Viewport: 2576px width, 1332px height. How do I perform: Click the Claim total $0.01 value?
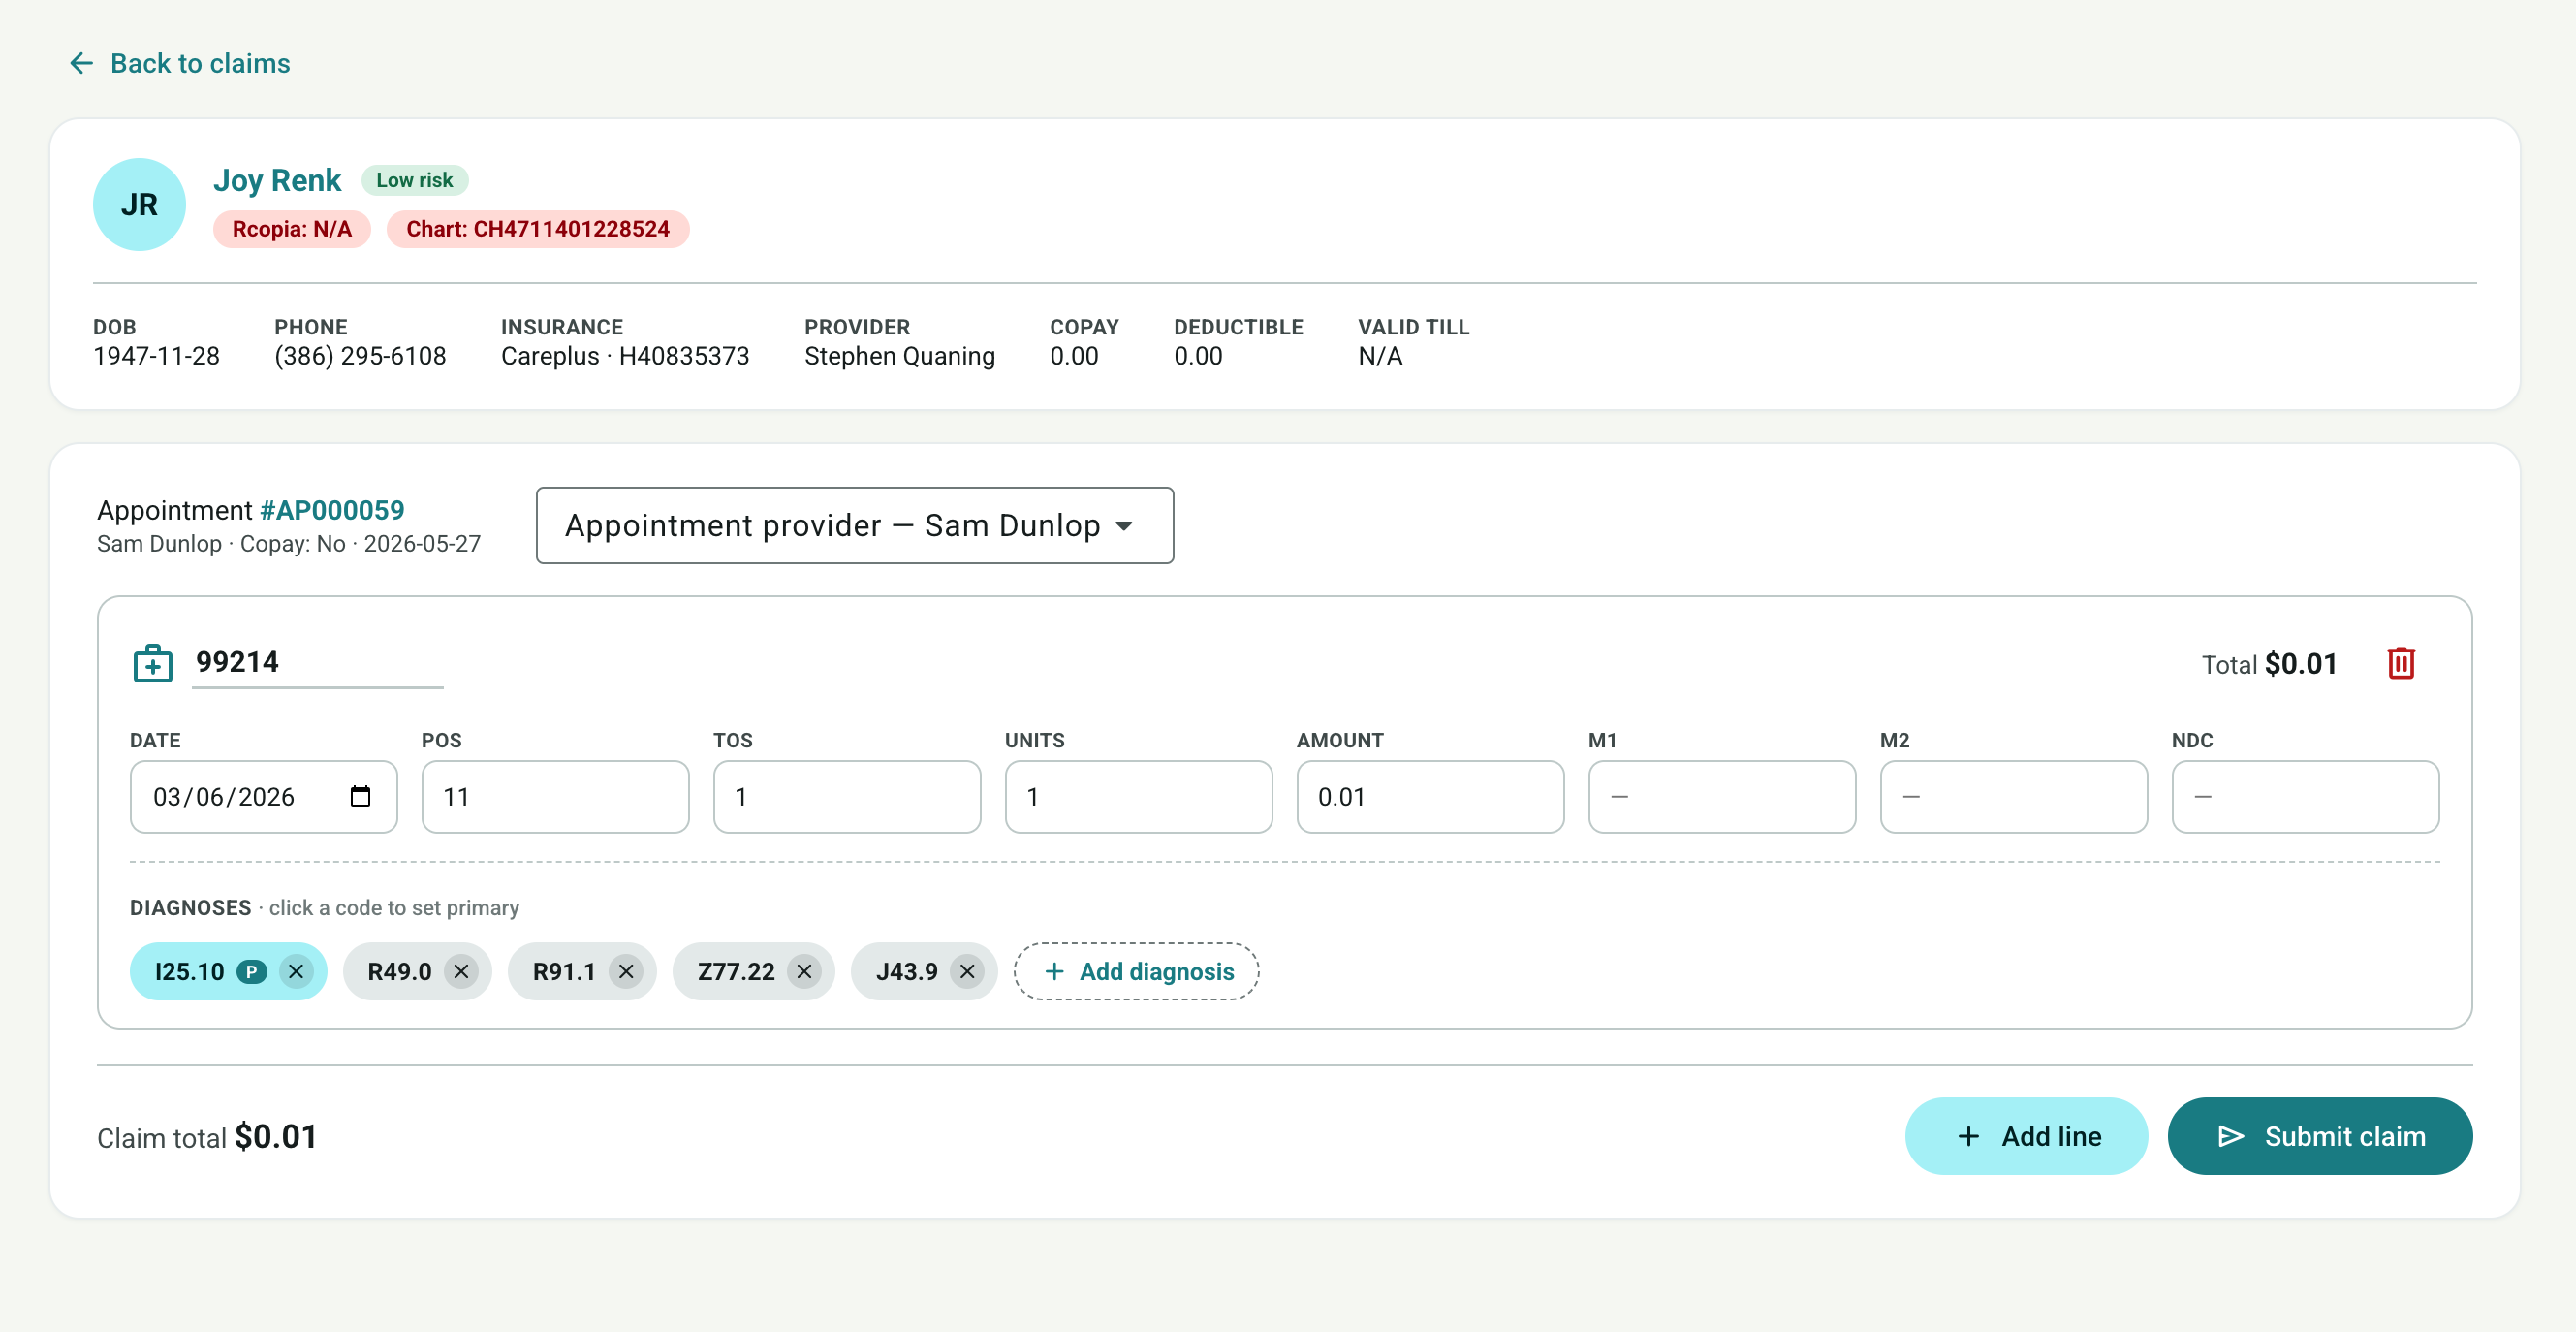(x=276, y=1137)
